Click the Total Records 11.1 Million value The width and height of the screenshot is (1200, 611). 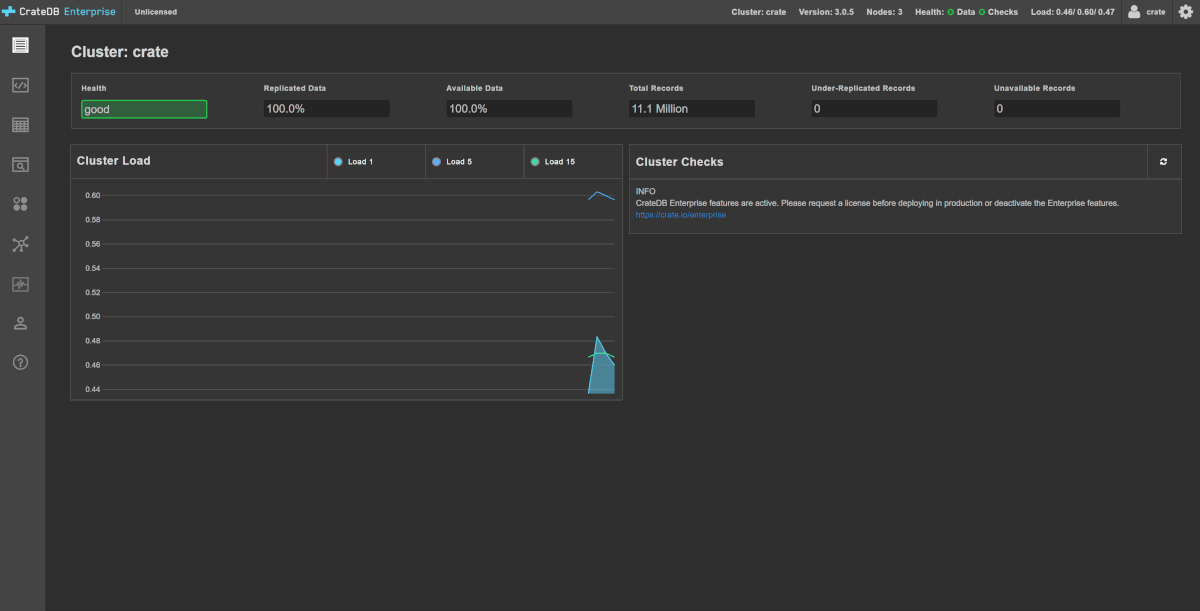[691, 109]
